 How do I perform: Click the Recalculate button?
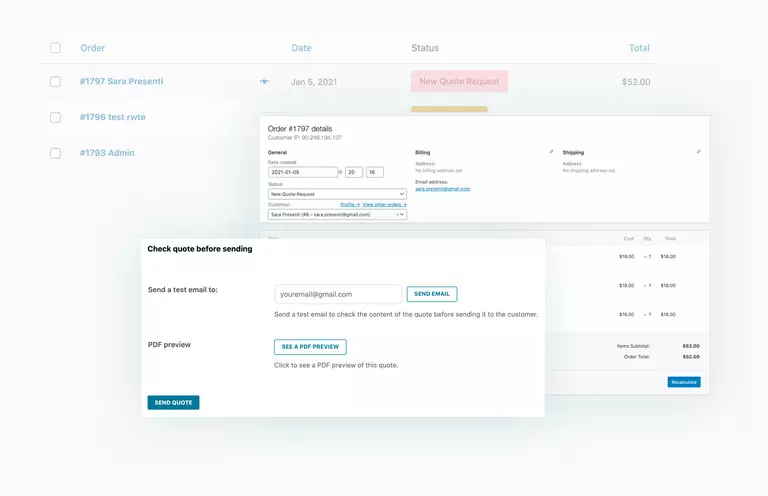point(684,382)
